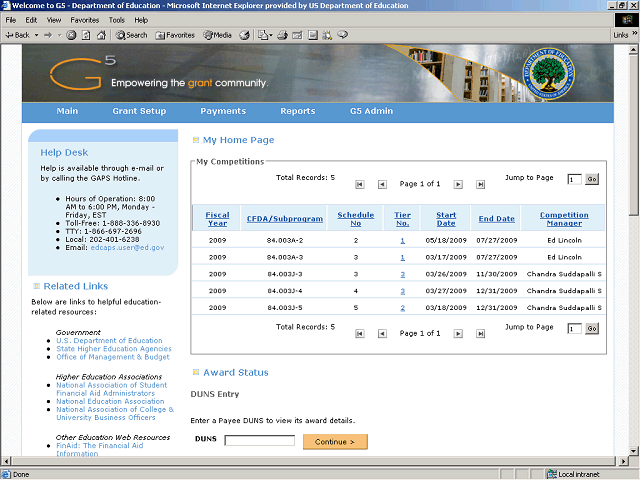Image resolution: width=640 pixels, height=480 pixels.
Task: Open the Grant Setup tab
Action: pos(139,111)
